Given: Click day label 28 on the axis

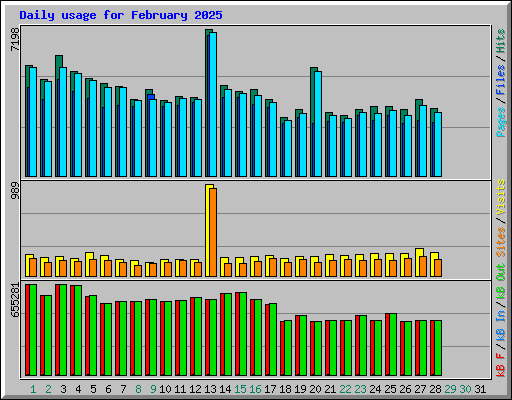Looking at the screenshot, I should [435, 389].
